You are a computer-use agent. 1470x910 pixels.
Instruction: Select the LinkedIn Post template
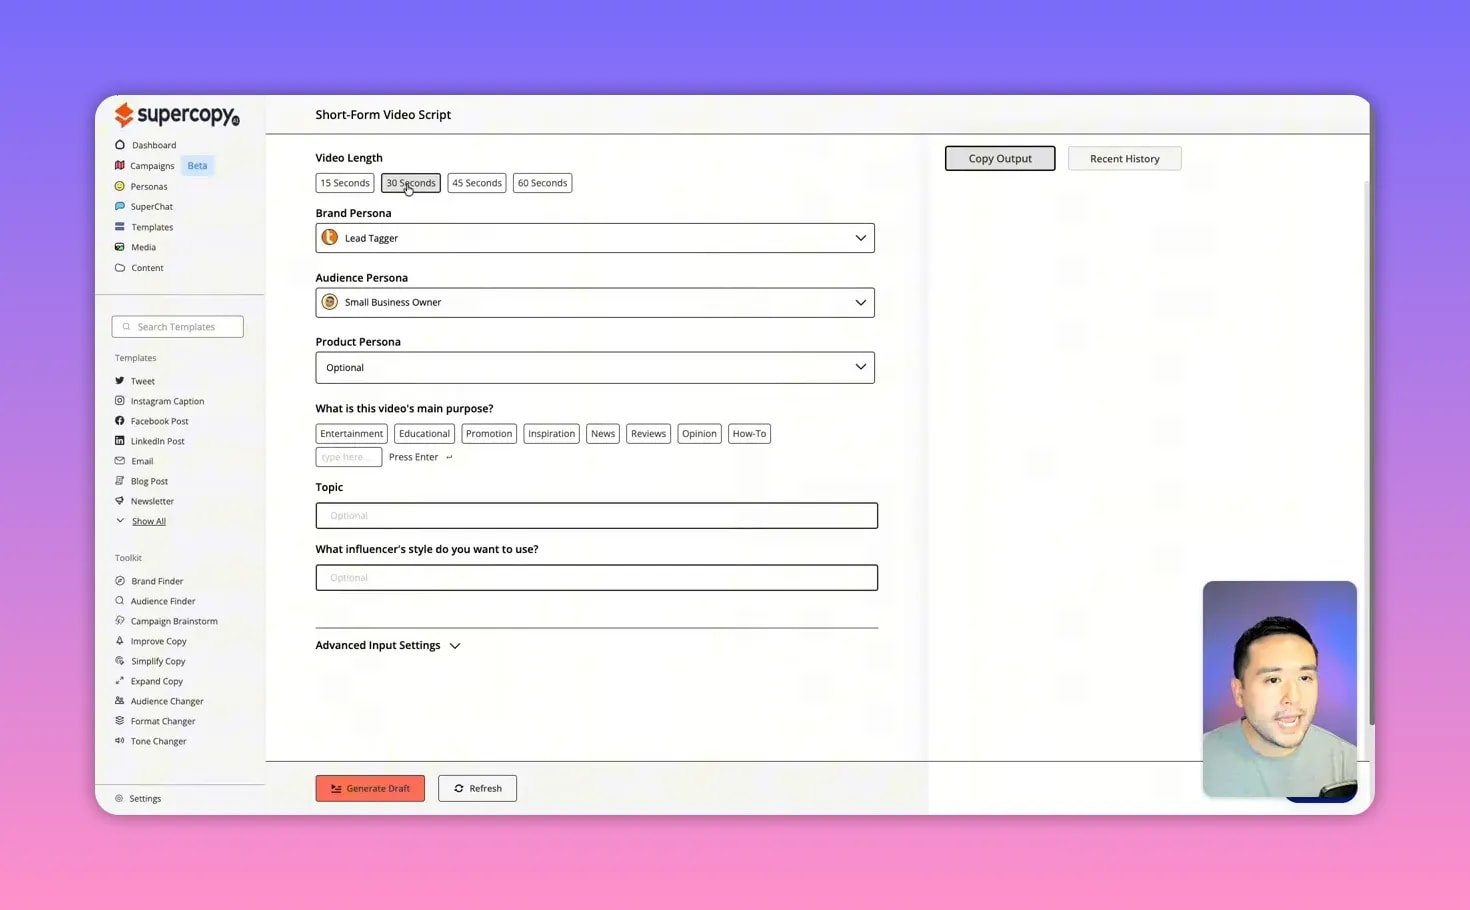(157, 440)
